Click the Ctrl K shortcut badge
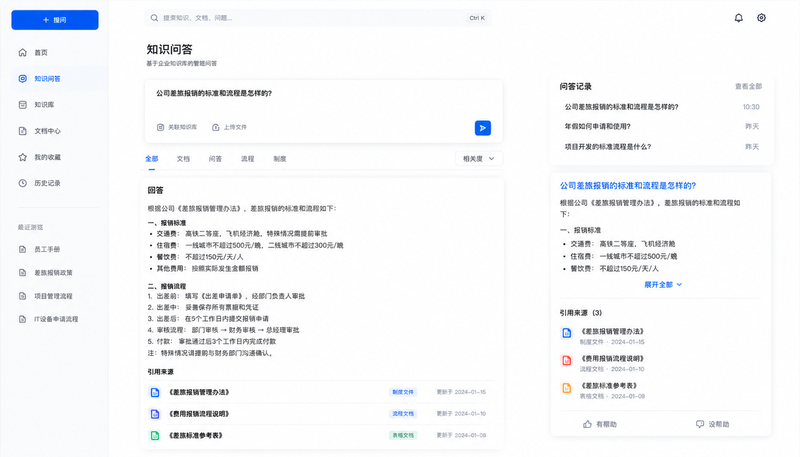800x457 pixels. pos(477,18)
